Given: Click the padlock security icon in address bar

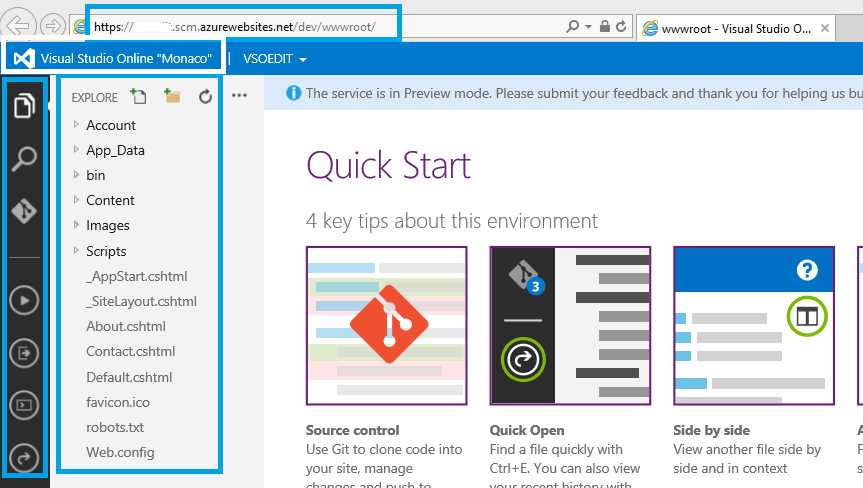Looking at the screenshot, I should (604, 26).
